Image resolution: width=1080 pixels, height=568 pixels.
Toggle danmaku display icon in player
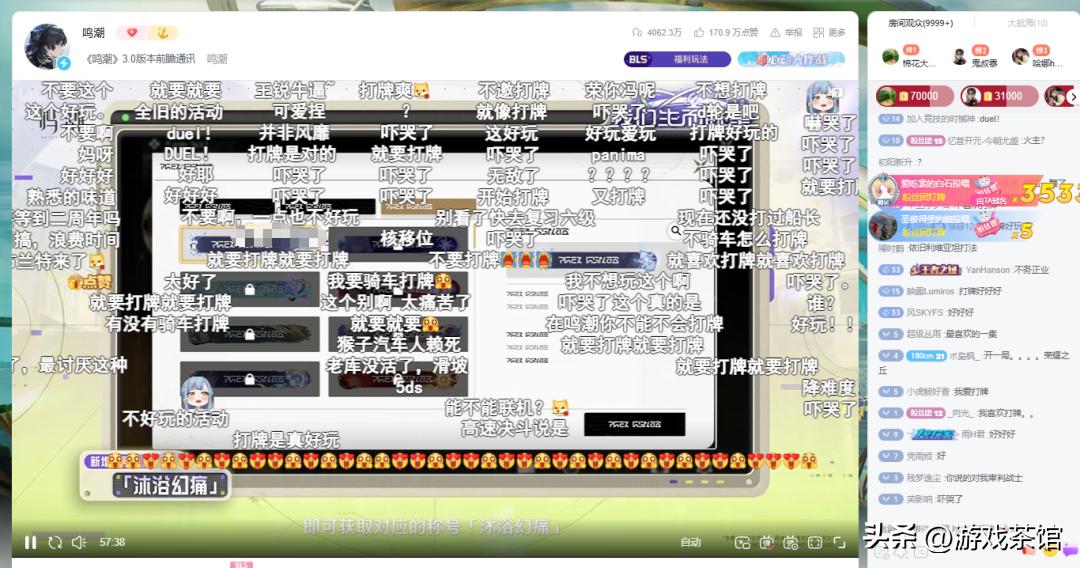pyautogui.click(x=767, y=543)
